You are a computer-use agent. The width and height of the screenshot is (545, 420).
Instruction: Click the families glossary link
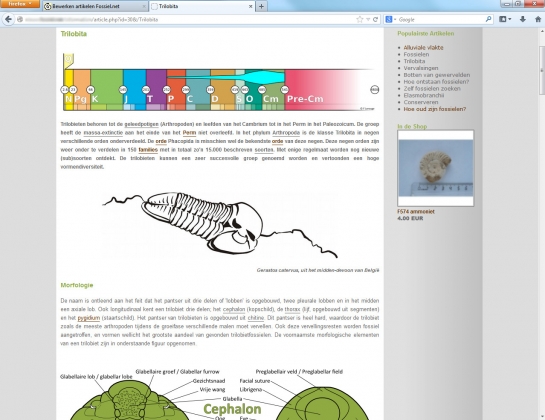coord(148,150)
